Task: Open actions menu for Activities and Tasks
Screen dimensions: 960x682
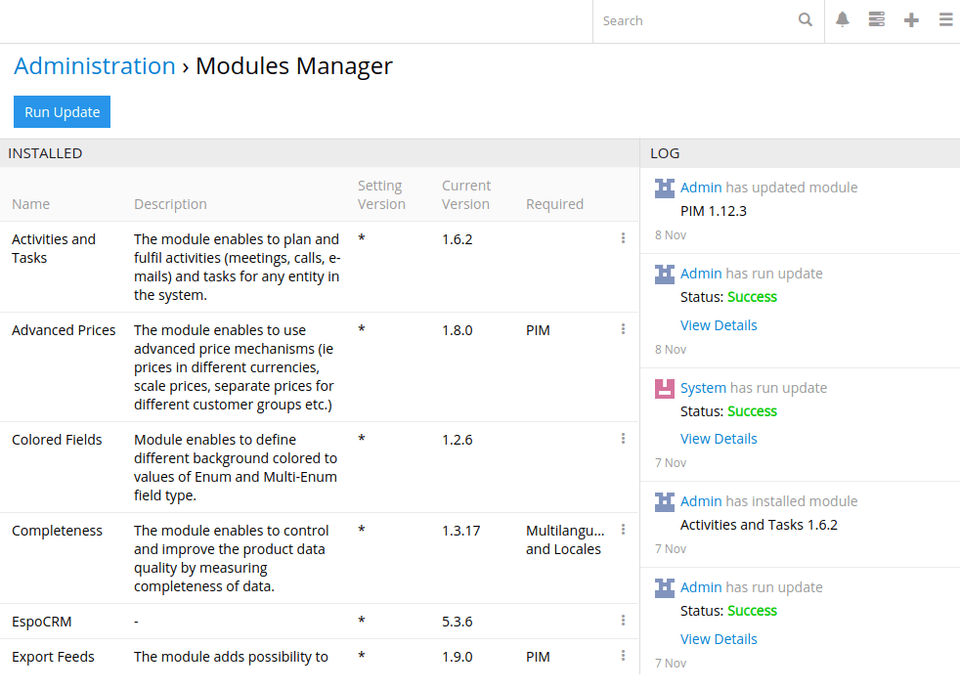Action: (x=623, y=238)
